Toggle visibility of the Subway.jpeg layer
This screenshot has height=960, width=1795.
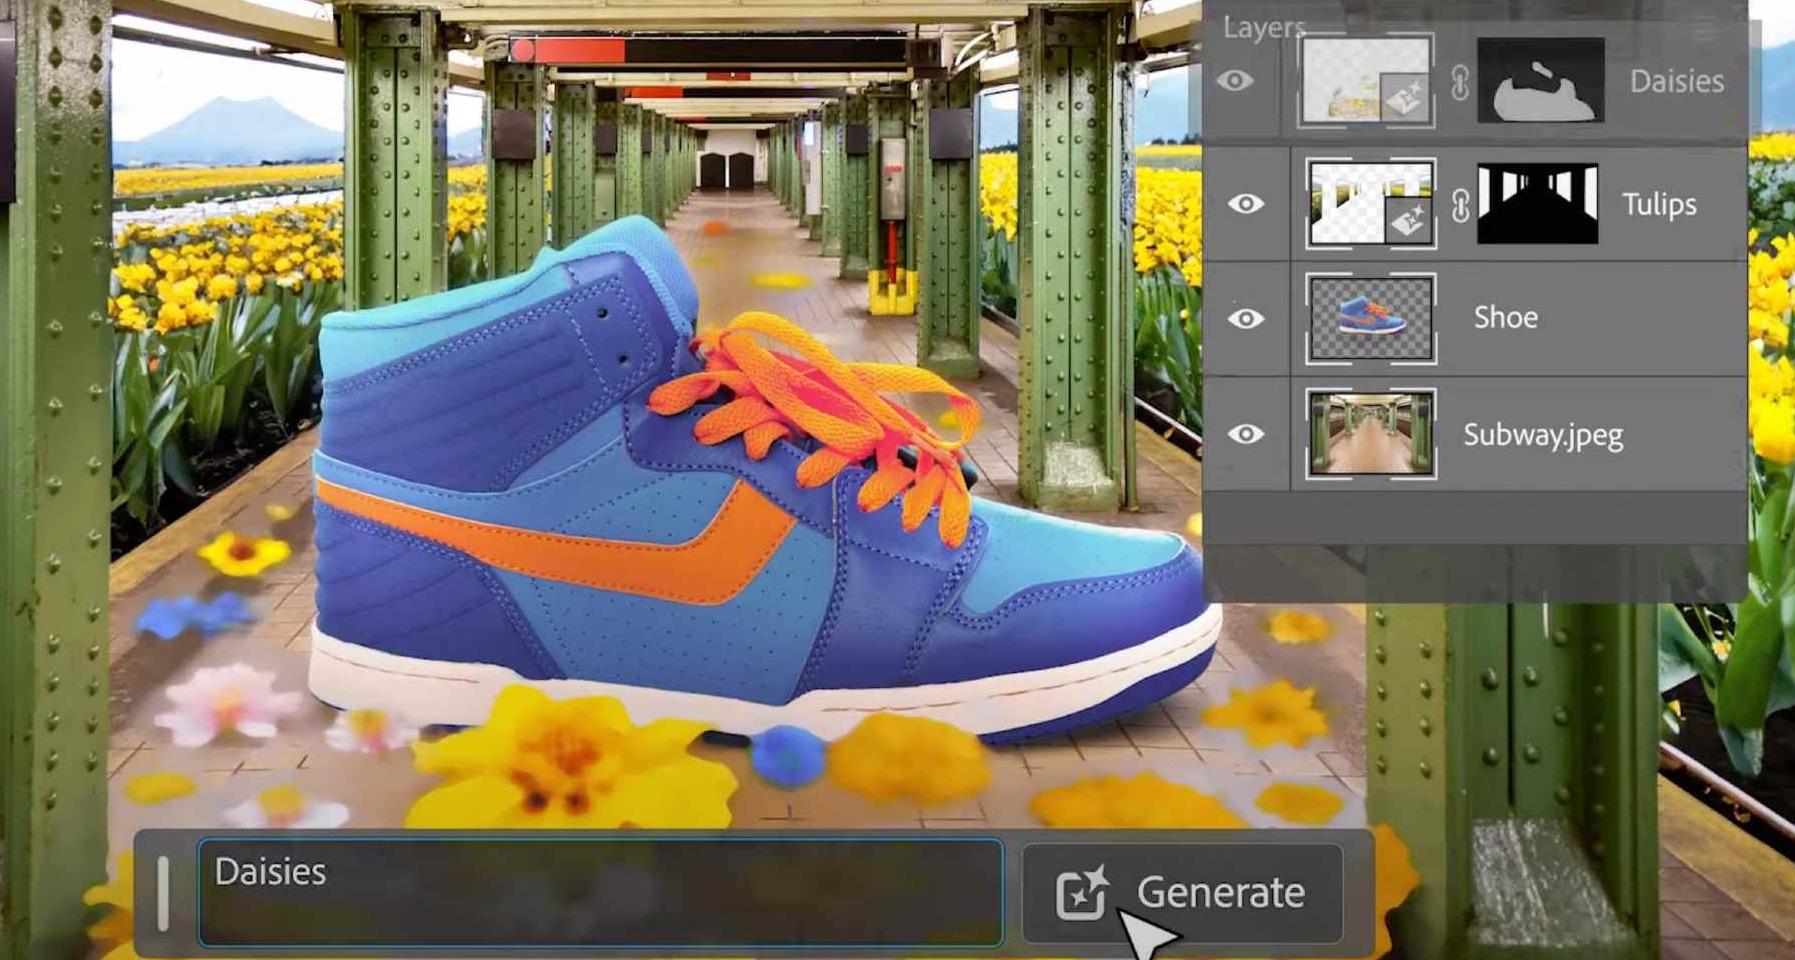pyautogui.click(x=1245, y=434)
